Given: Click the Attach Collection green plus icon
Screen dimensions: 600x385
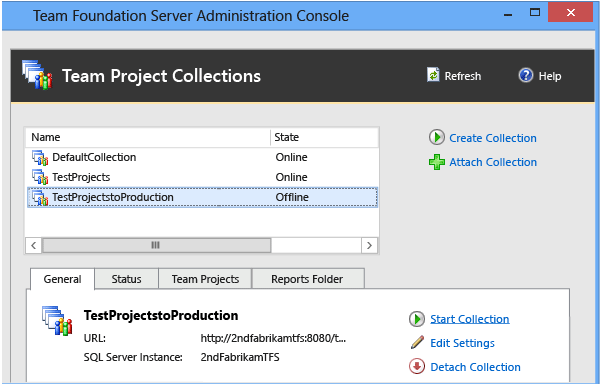Looking at the screenshot, I should pyautogui.click(x=437, y=162).
